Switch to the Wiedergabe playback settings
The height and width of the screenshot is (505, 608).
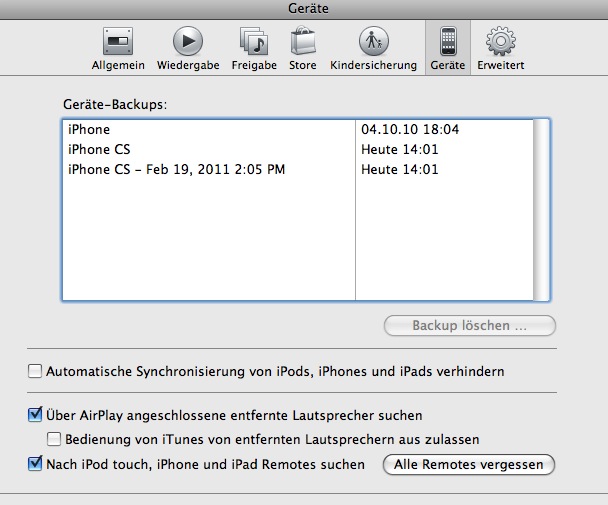[188, 44]
